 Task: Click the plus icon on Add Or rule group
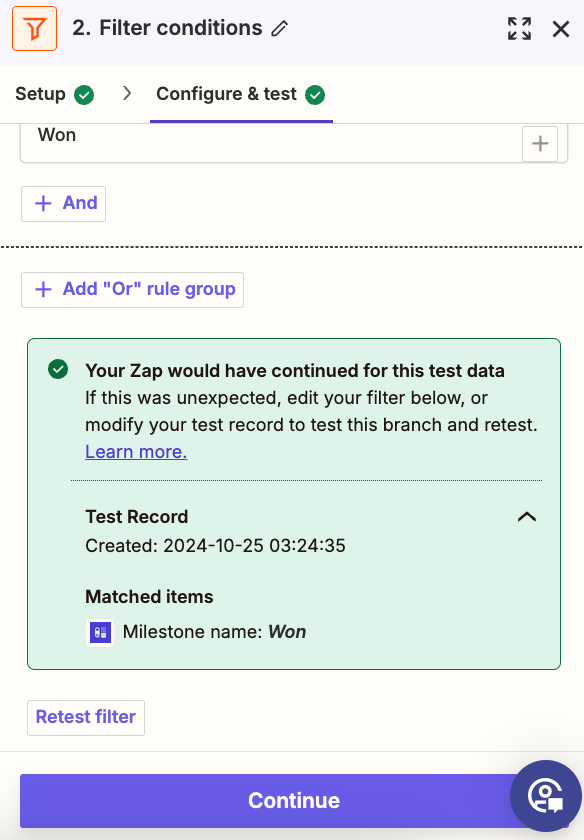click(x=43, y=289)
